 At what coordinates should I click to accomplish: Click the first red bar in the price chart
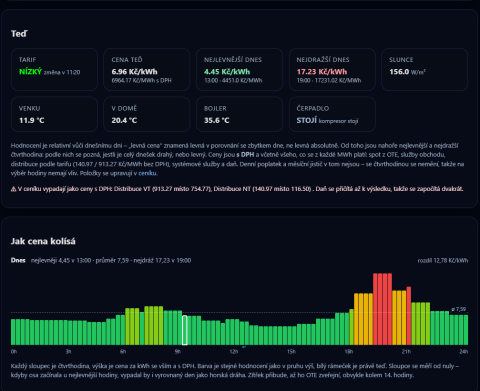click(375, 309)
